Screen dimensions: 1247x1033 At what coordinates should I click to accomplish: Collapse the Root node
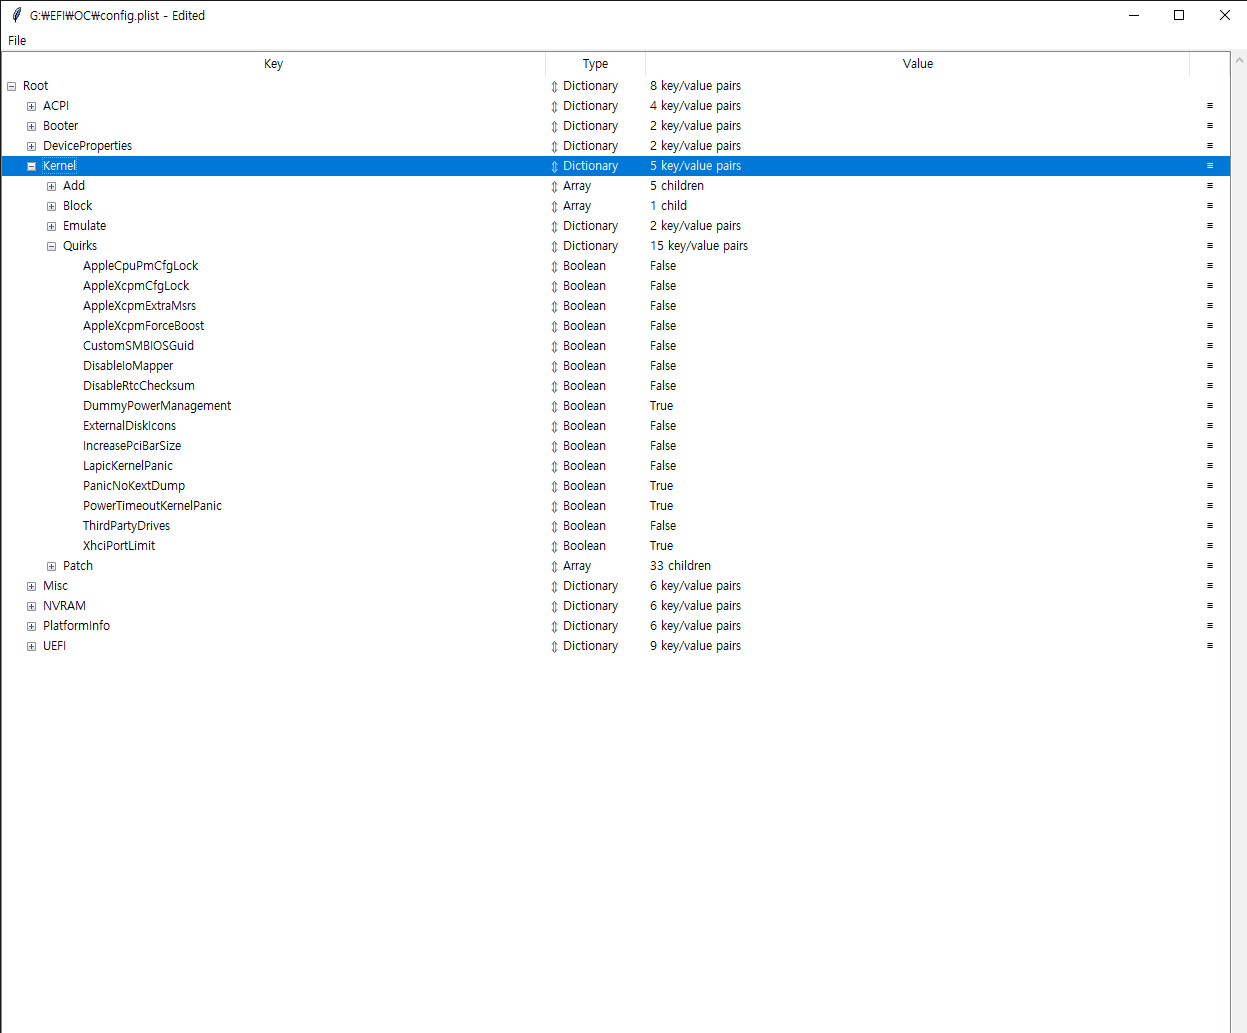coord(11,86)
